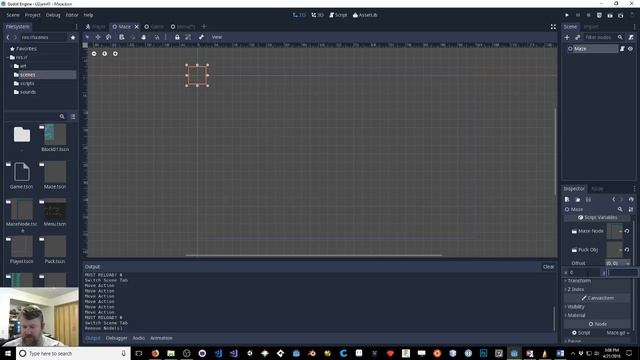Toggle distraction free mode
The height and width of the screenshot is (360, 640).
tap(553, 27)
